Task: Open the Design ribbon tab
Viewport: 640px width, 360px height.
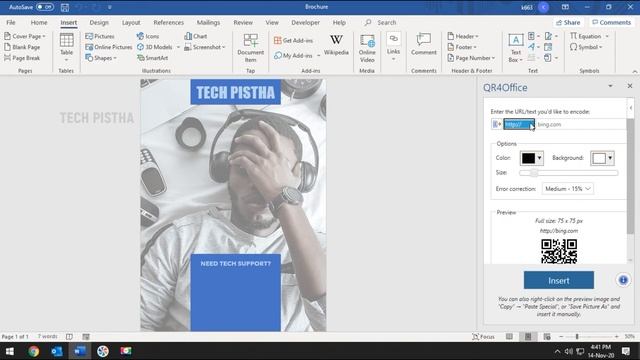Action: [99, 22]
